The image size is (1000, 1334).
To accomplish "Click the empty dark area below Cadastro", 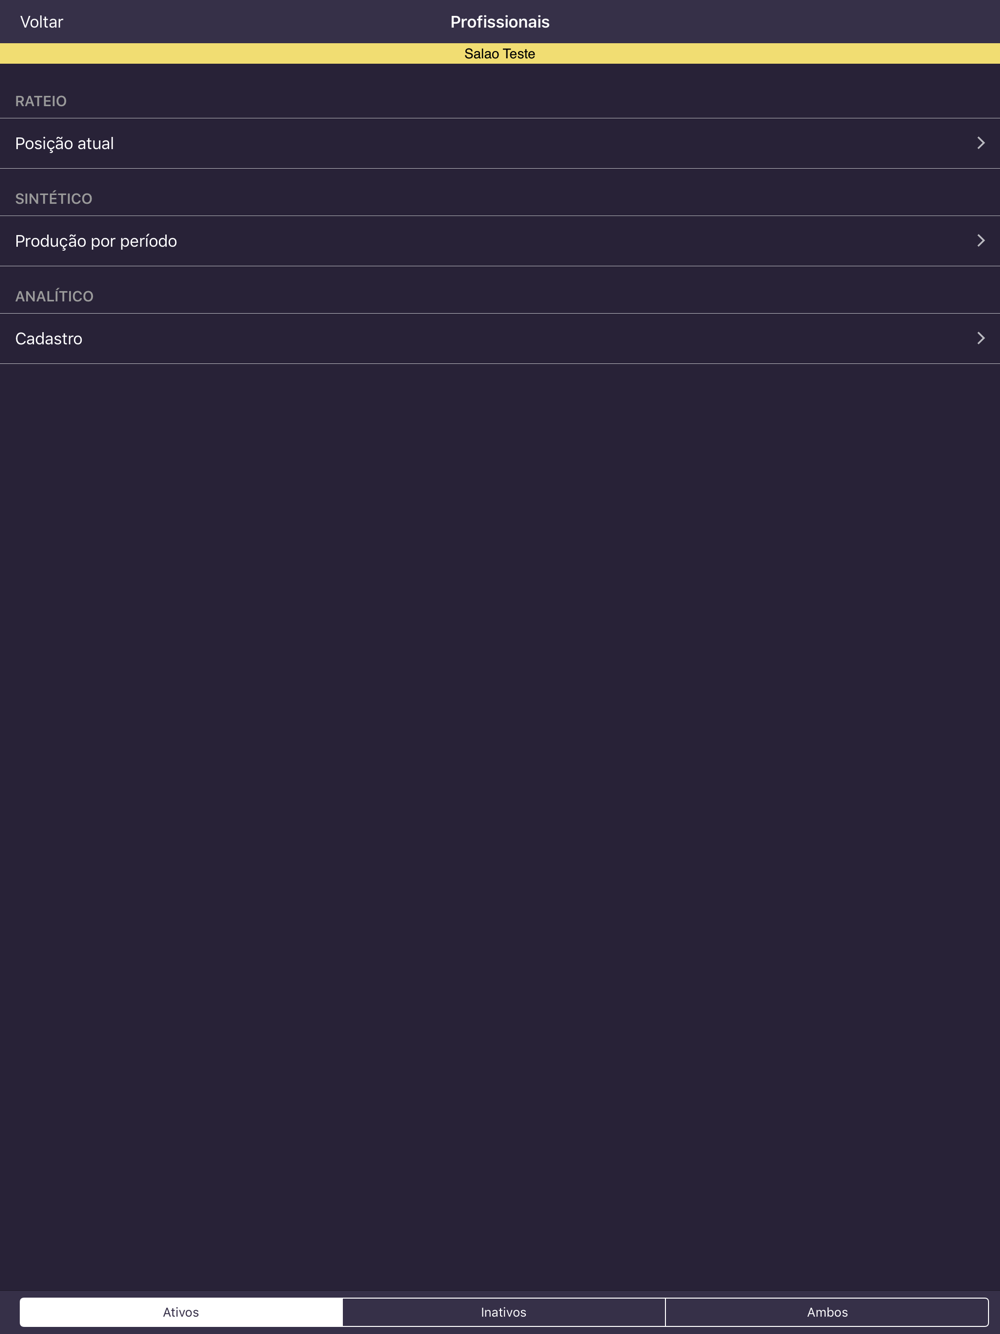I will (500, 800).
